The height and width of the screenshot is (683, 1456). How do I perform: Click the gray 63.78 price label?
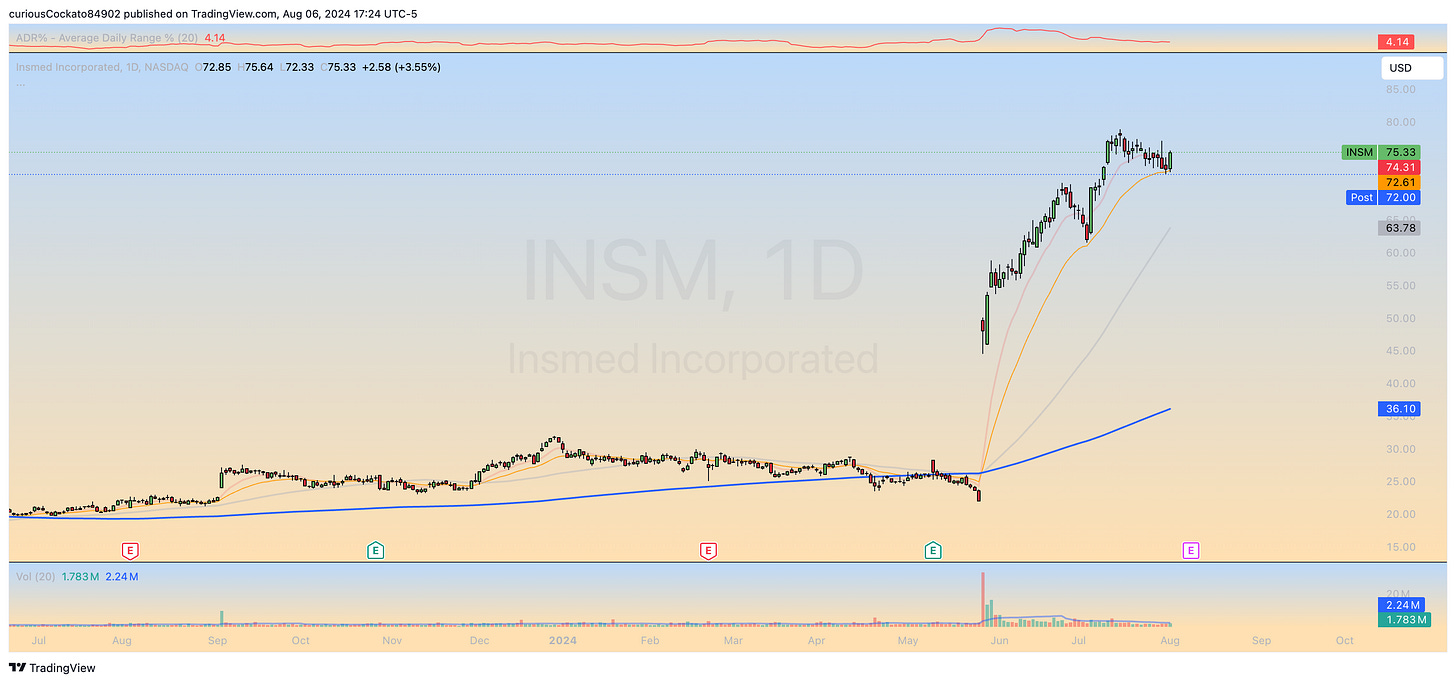tap(1398, 228)
